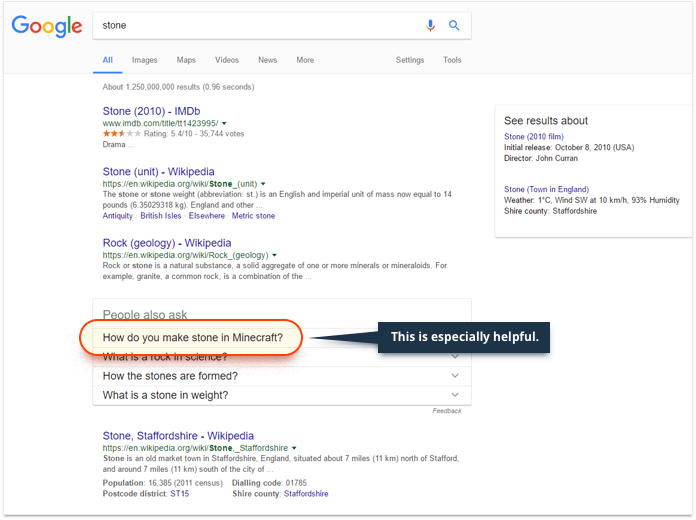This screenshot has height=520, width=696.
Task: Open the Videos tab
Action: pyautogui.click(x=227, y=60)
